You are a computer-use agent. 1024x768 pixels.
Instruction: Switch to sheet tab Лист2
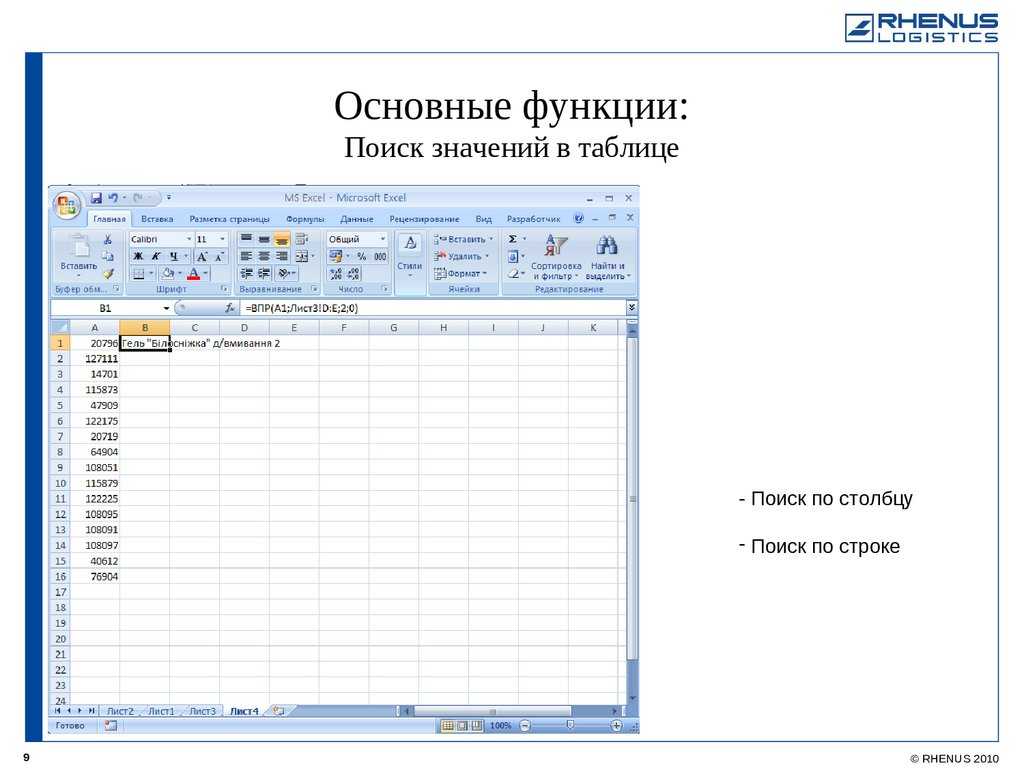[x=120, y=711]
